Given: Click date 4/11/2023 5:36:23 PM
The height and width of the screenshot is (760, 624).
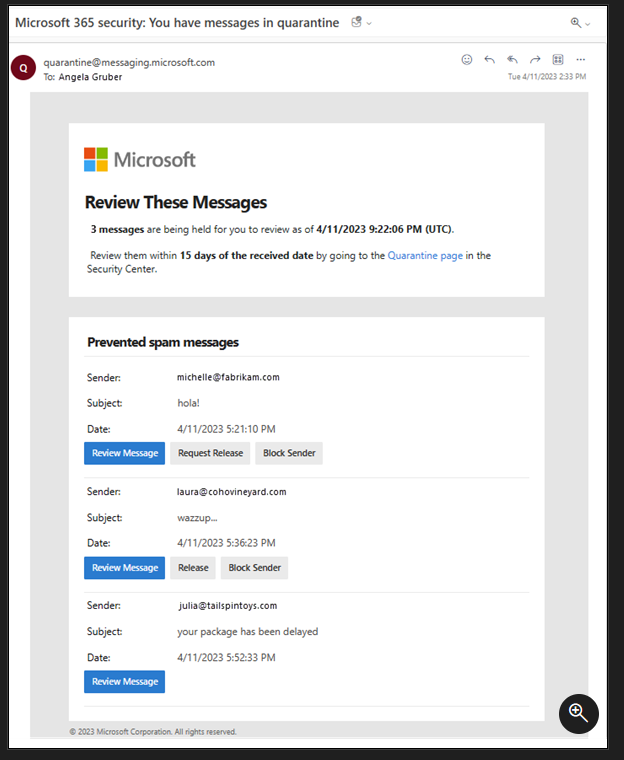Looking at the screenshot, I should pyautogui.click(x=226, y=543).
